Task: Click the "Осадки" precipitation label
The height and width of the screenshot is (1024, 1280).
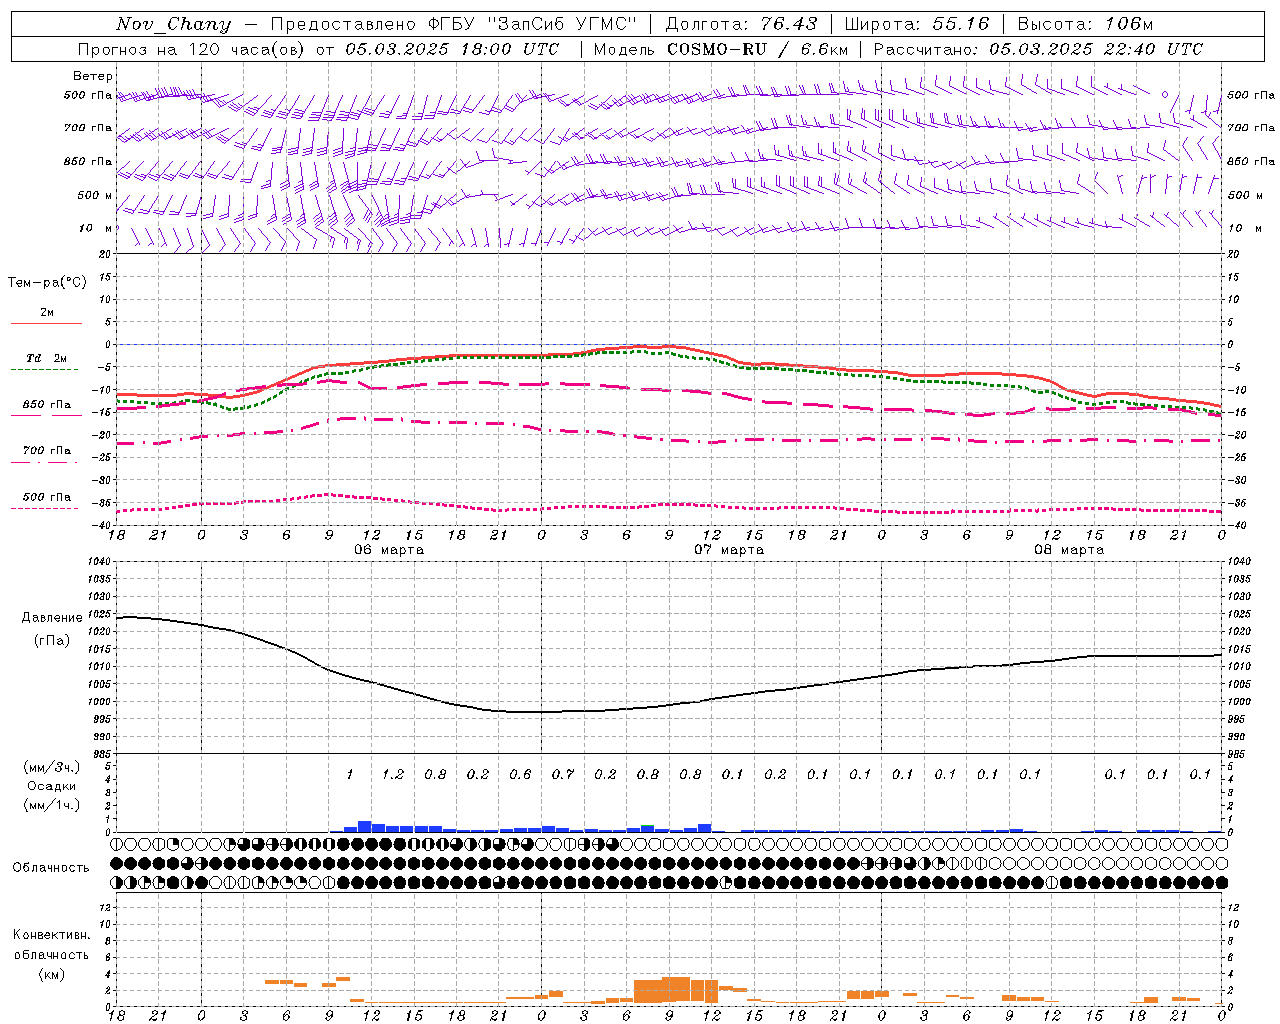Action: point(52,786)
